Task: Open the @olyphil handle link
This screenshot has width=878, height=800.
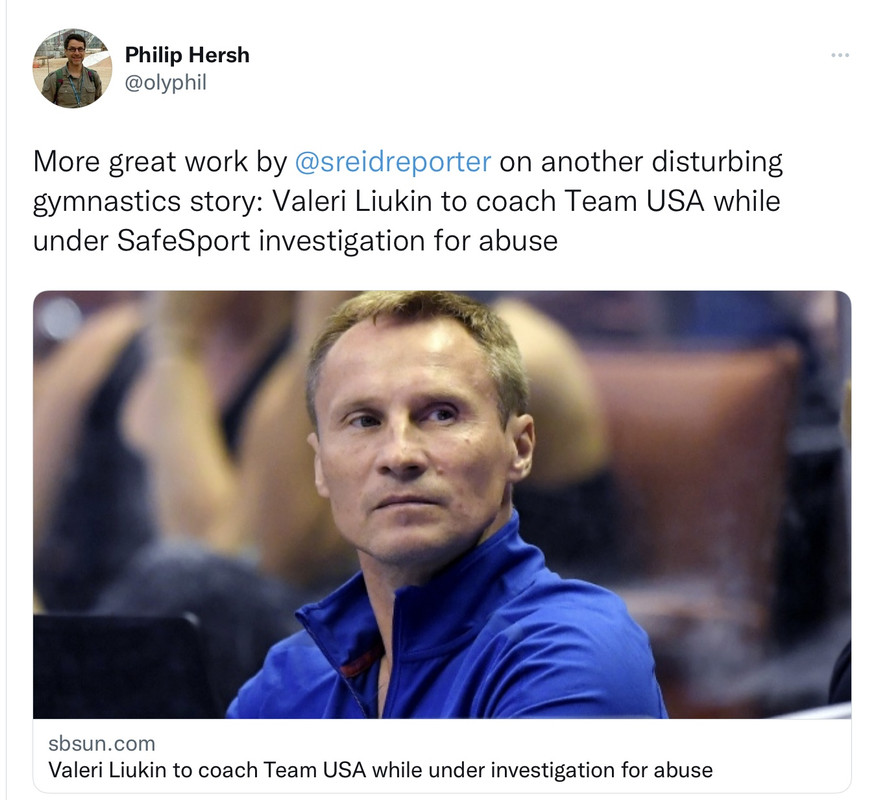Action: coord(165,82)
